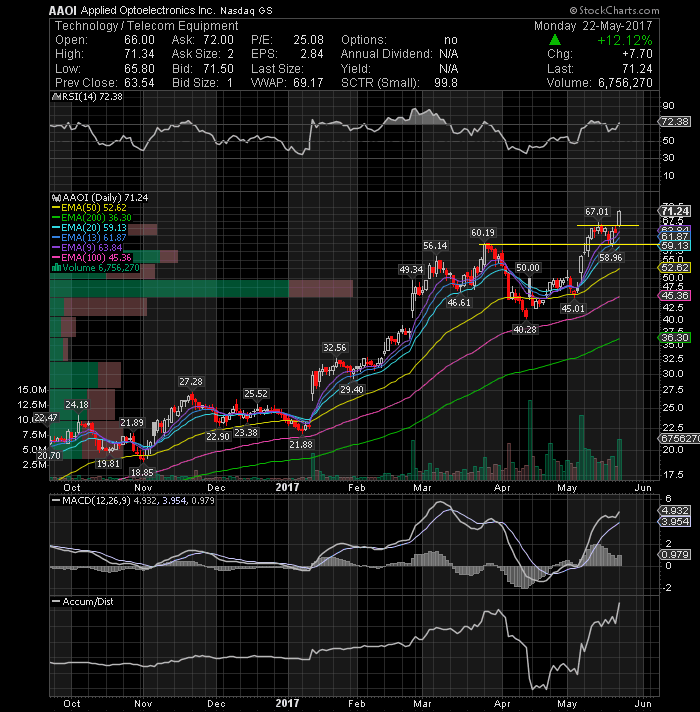Click the MACD(12,26,9) indicator label
Screen dimensions: 700x712
click(x=96, y=501)
